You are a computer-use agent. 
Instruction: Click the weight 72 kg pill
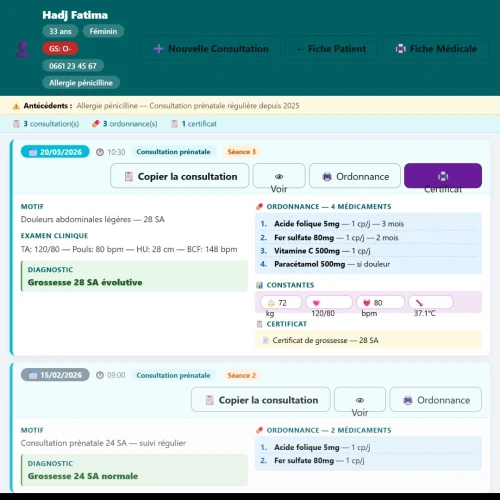click(x=281, y=303)
